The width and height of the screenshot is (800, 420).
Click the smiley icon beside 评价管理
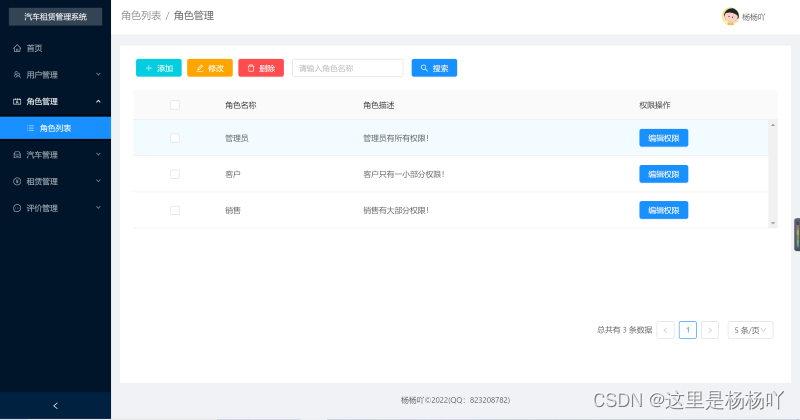tap(17, 208)
